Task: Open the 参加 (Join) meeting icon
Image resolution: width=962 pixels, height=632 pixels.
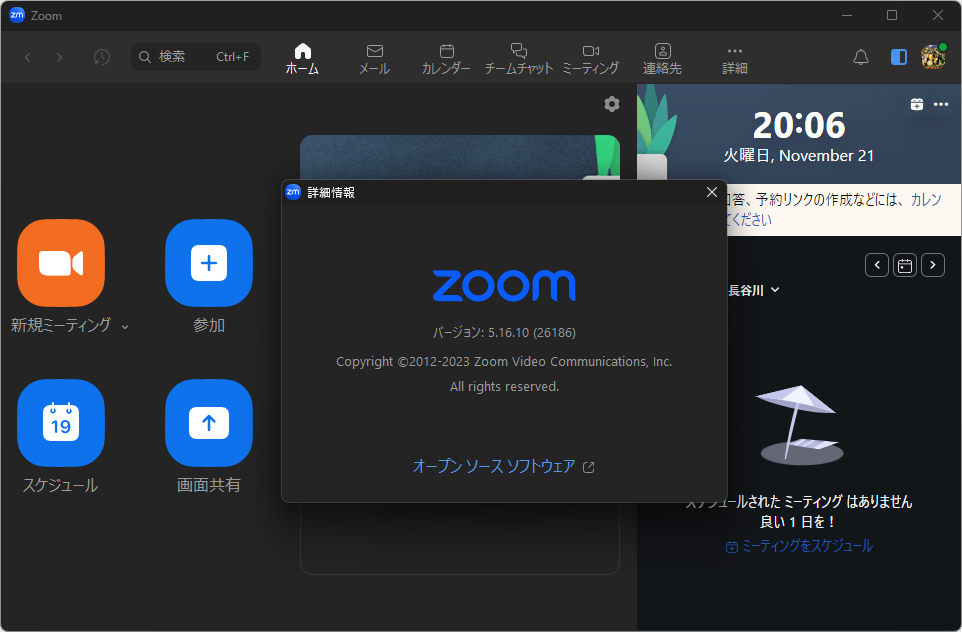Action: (208, 263)
